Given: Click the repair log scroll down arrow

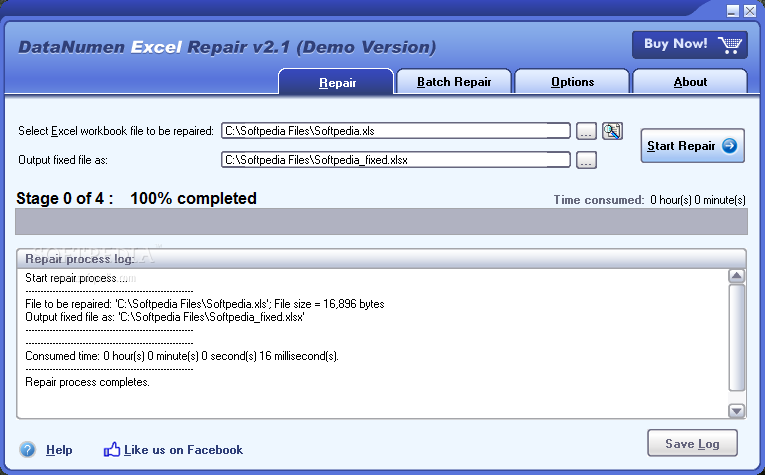Looking at the screenshot, I should (736, 411).
